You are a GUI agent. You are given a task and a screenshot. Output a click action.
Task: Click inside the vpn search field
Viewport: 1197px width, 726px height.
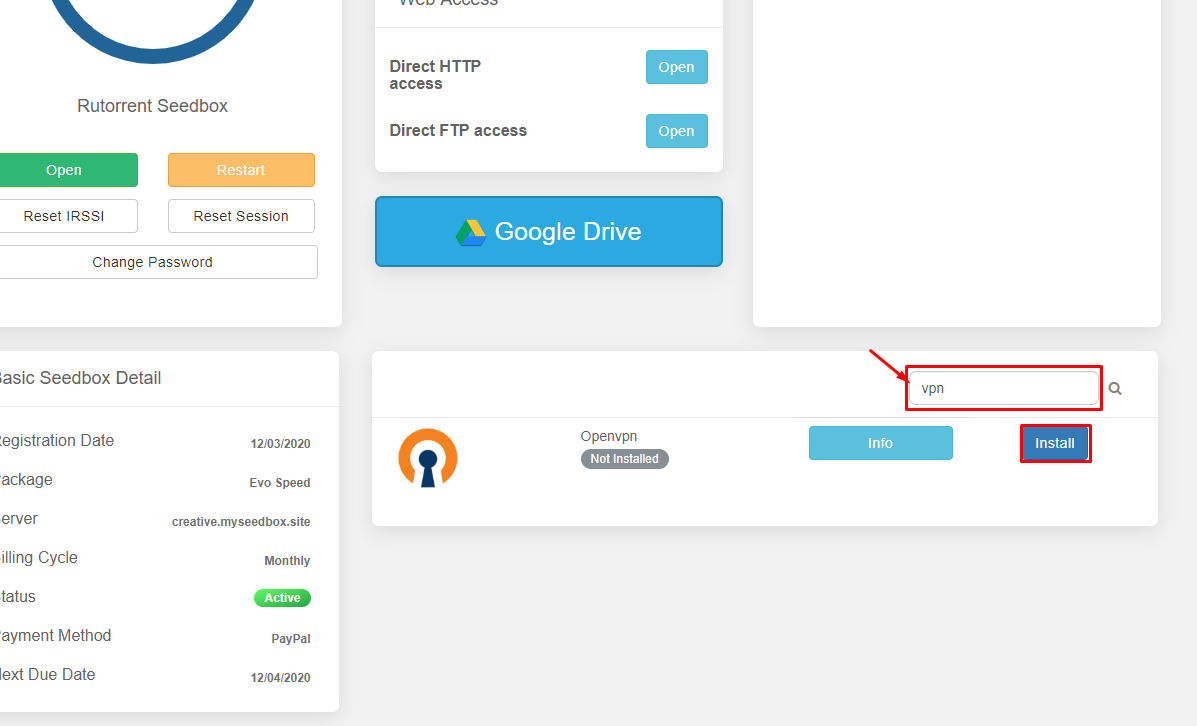click(x=1000, y=388)
